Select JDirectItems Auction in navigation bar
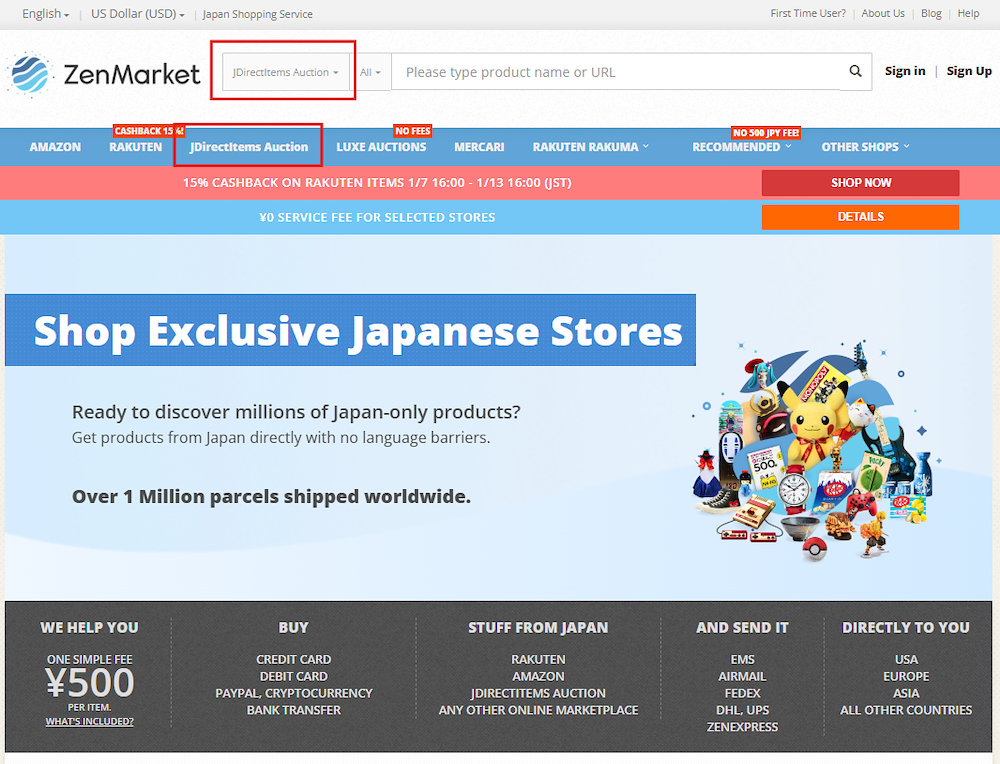1000x764 pixels. (249, 147)
